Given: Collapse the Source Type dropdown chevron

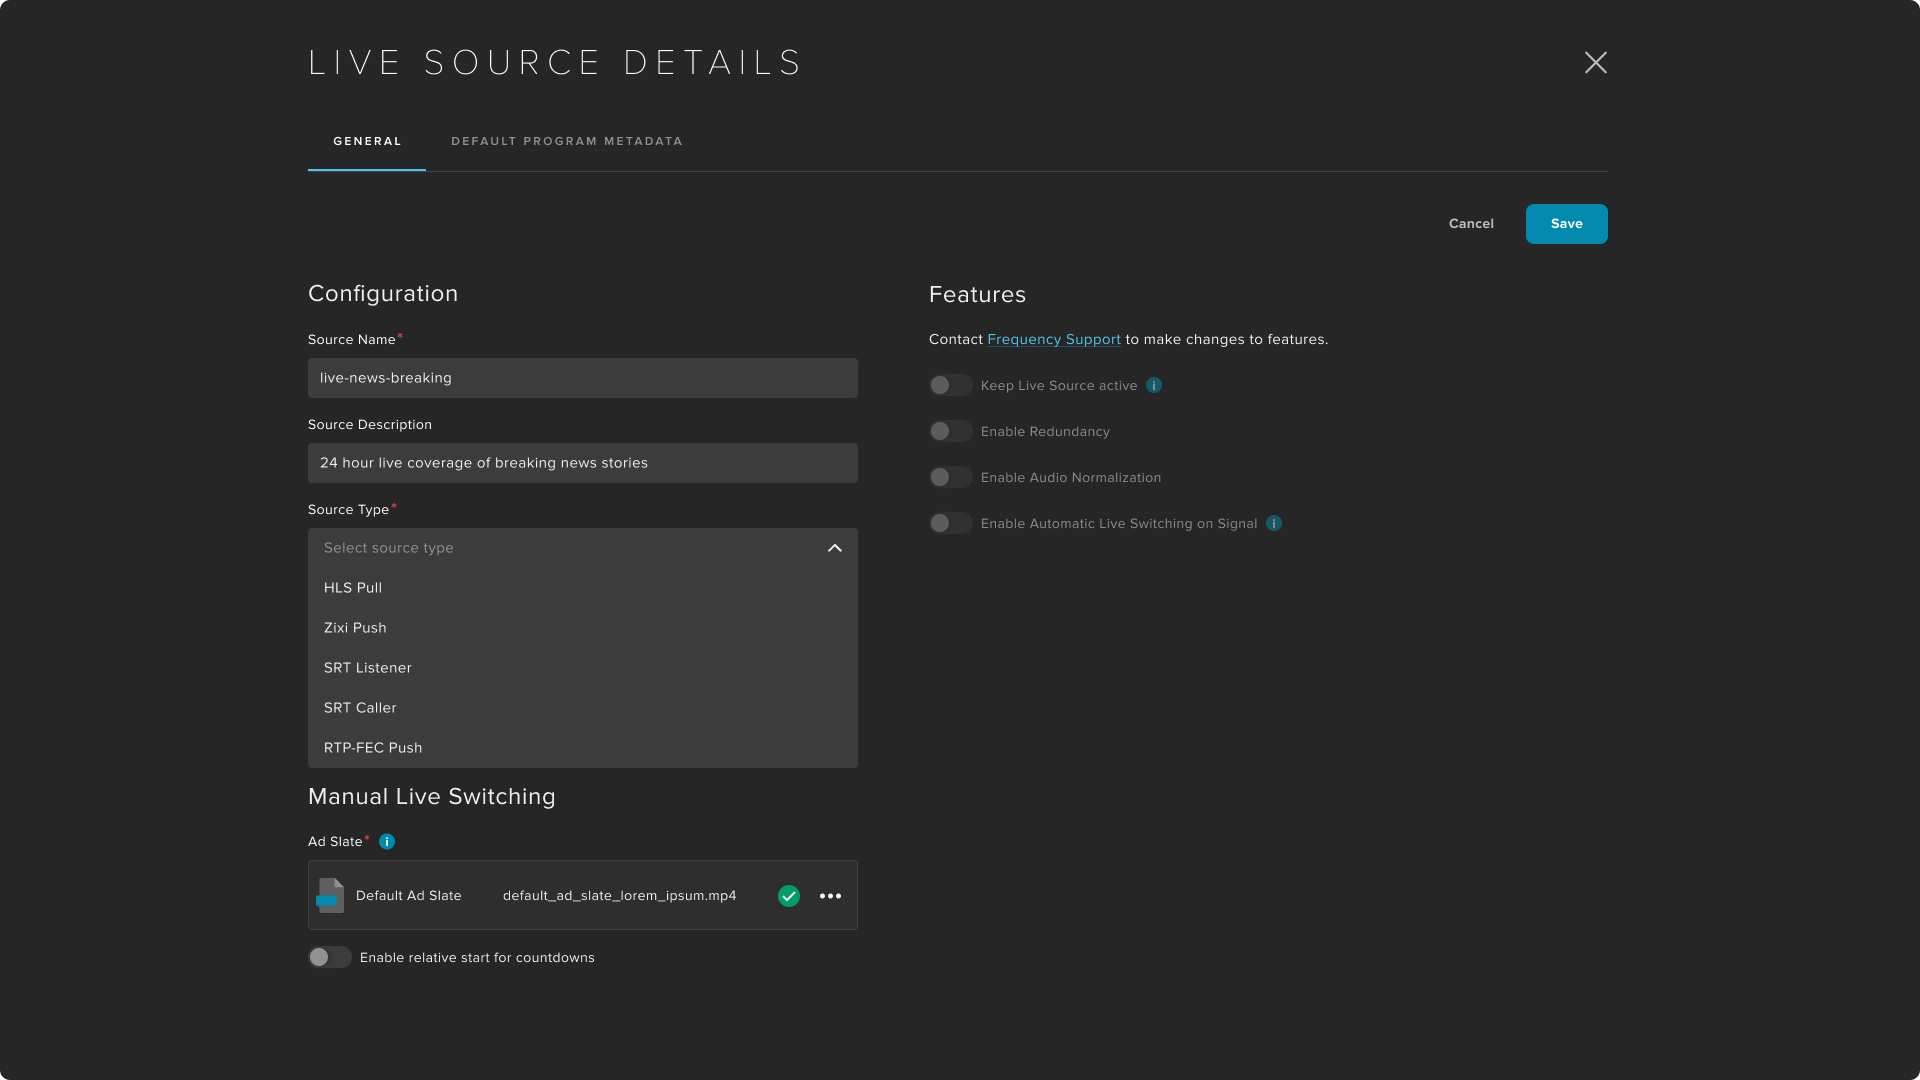Looking at the screenshot, I should tap(835, 548).
